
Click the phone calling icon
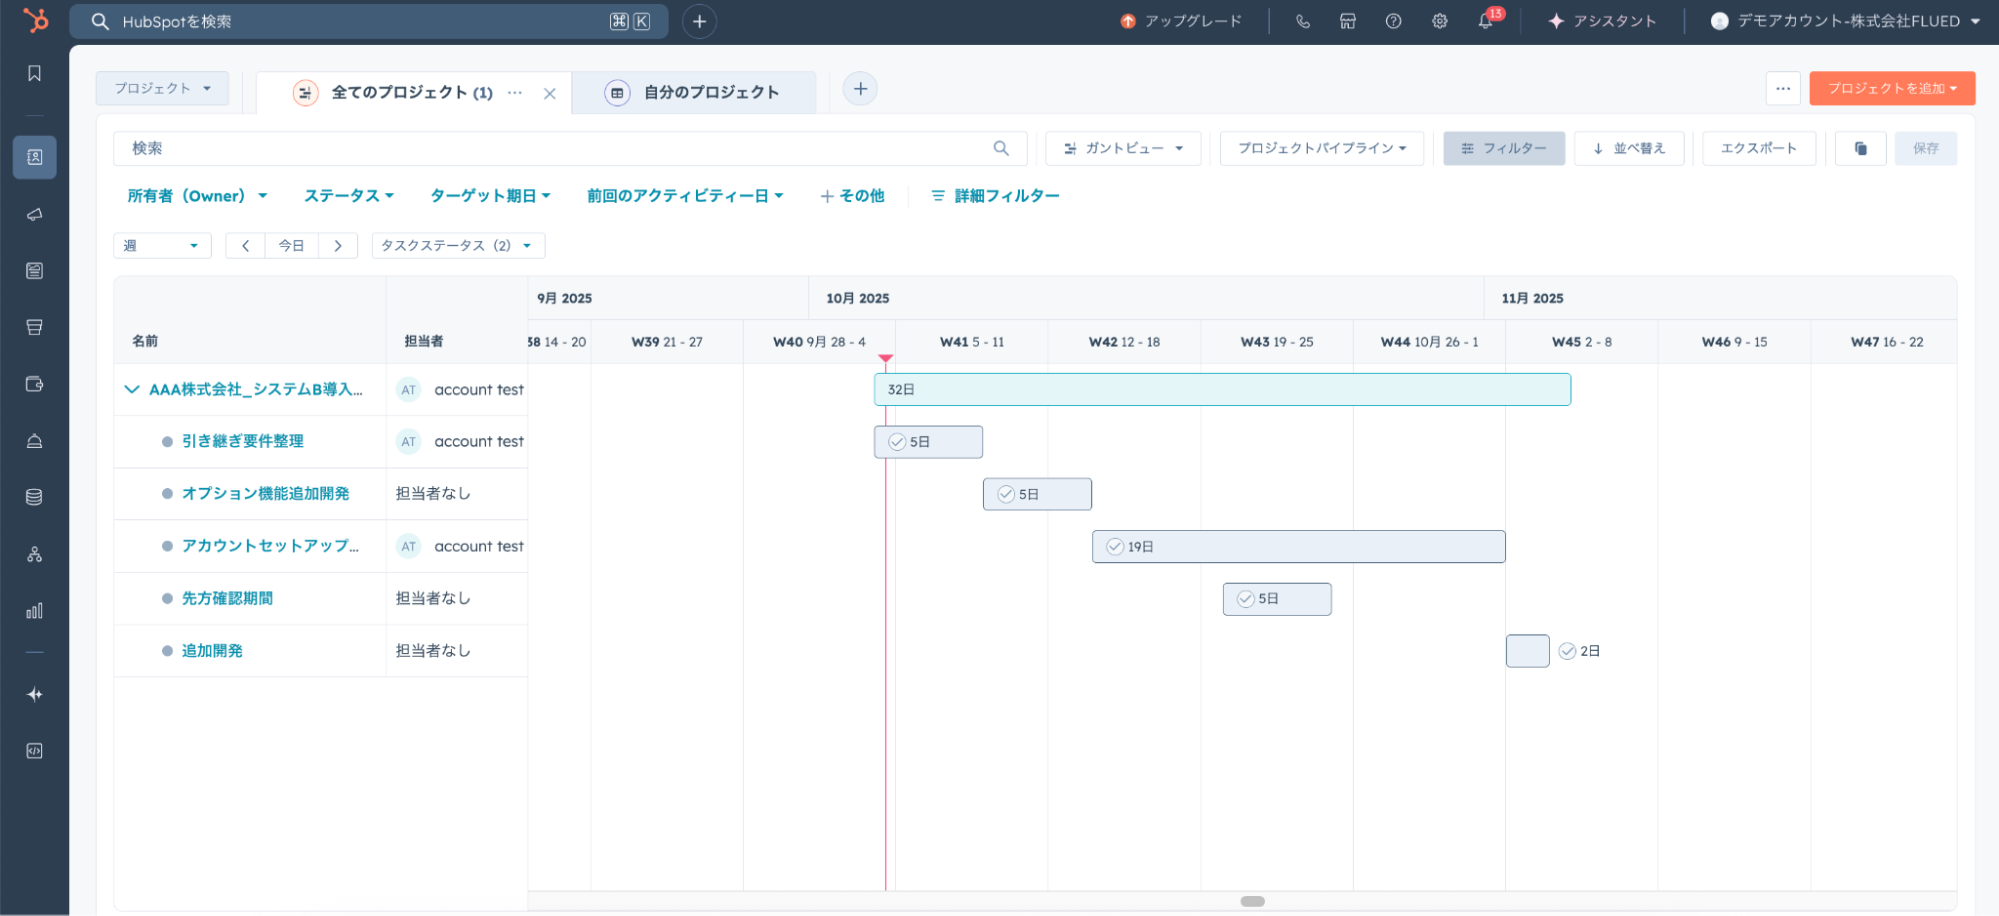pos(1302,21)
